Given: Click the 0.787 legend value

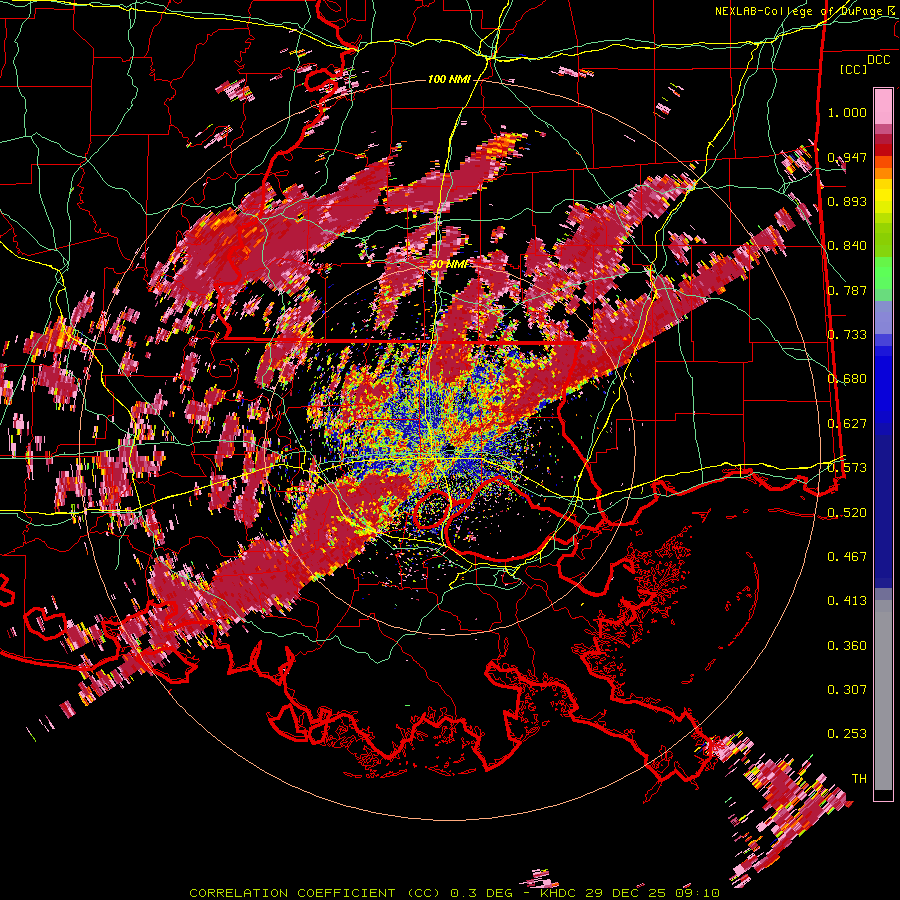Looking at the screenshot, I should [847, 290].
